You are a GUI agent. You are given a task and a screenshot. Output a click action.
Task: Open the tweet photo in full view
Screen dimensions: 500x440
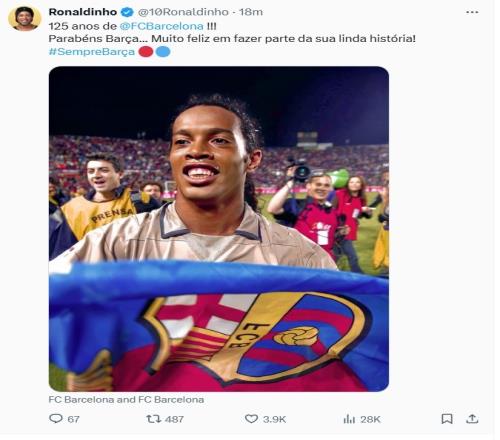[219, 229]
